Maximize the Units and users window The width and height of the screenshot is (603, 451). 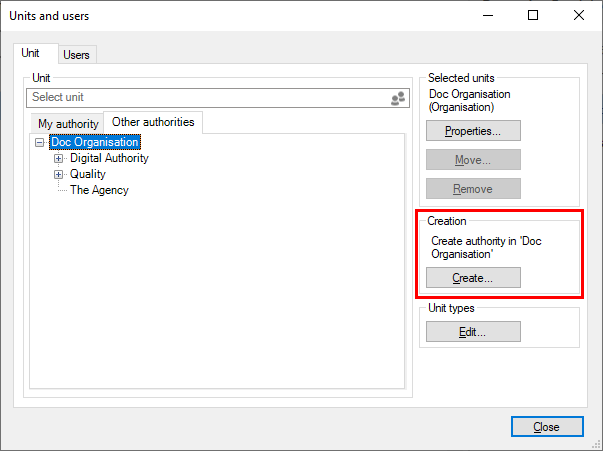coord(533,15)
